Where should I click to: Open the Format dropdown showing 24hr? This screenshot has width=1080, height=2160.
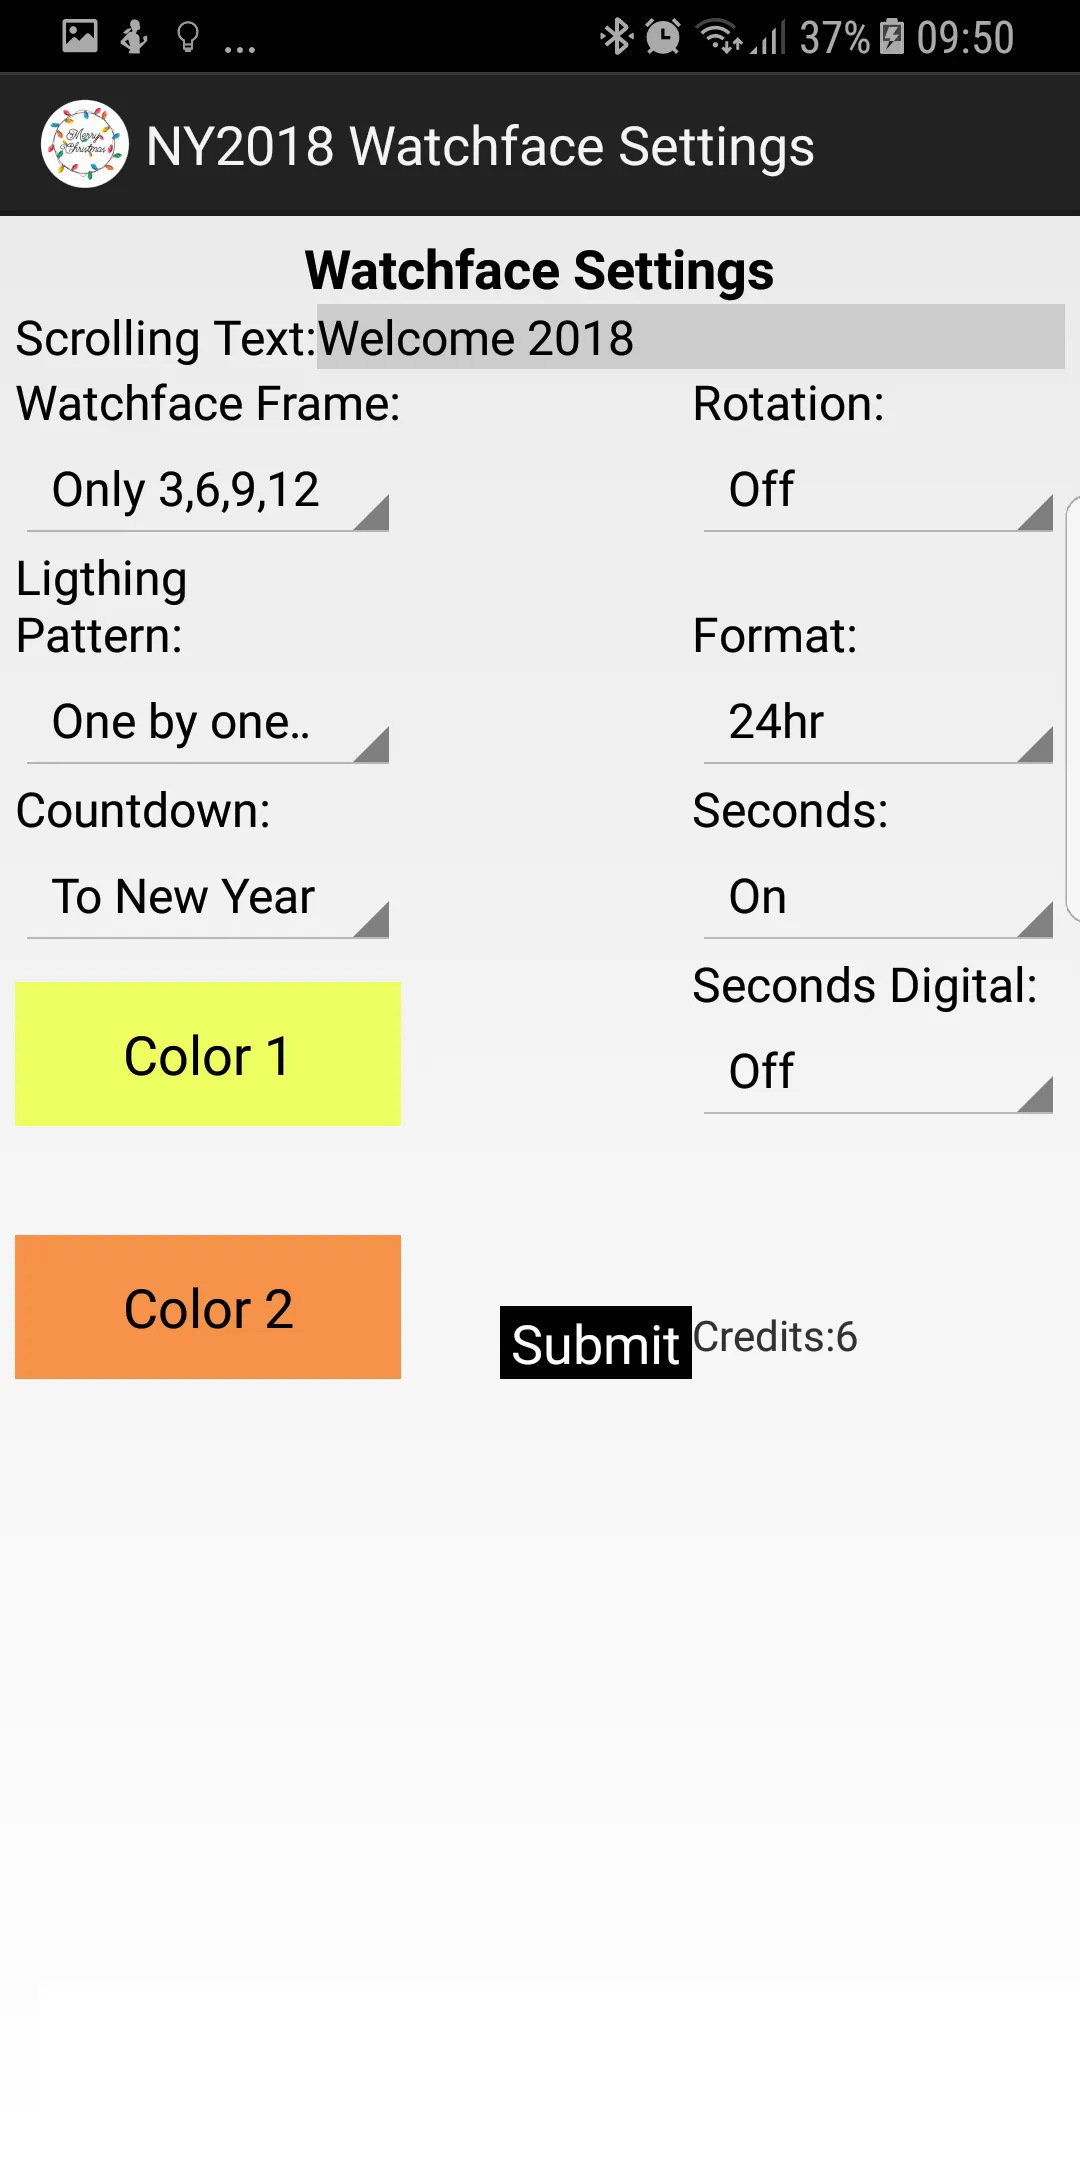coord(878,723)
